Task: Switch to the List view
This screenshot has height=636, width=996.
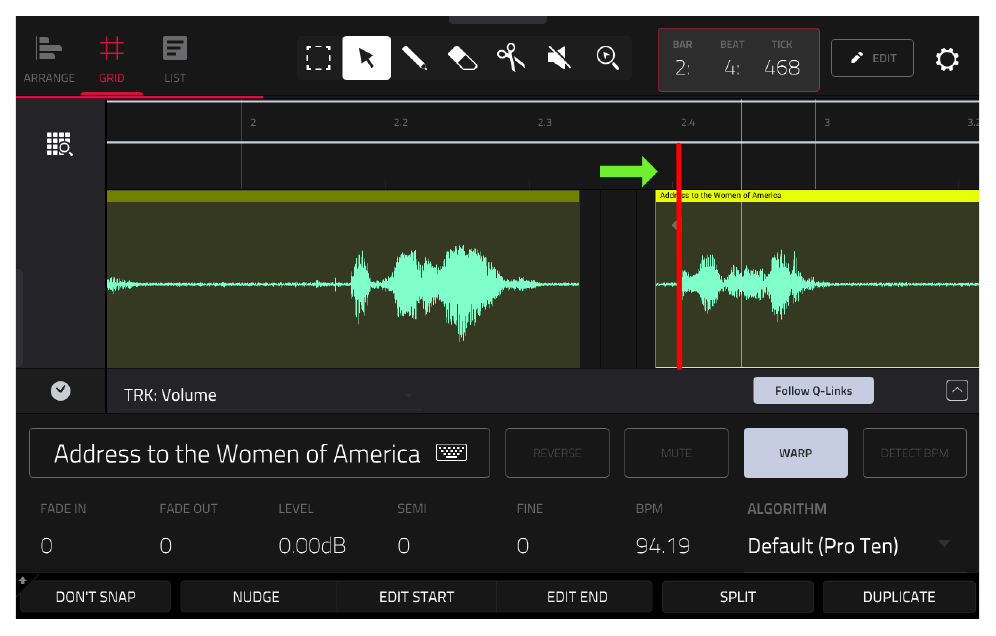Action: [x=175, y=60]
